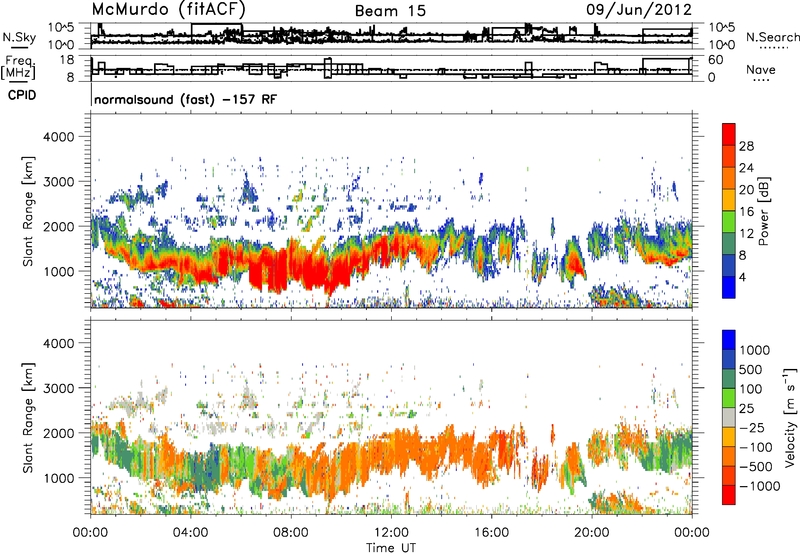Screen dimensions: 800x554
Task: Click the 2000 tick in velocity panel
Action: (x=58, y=433)
